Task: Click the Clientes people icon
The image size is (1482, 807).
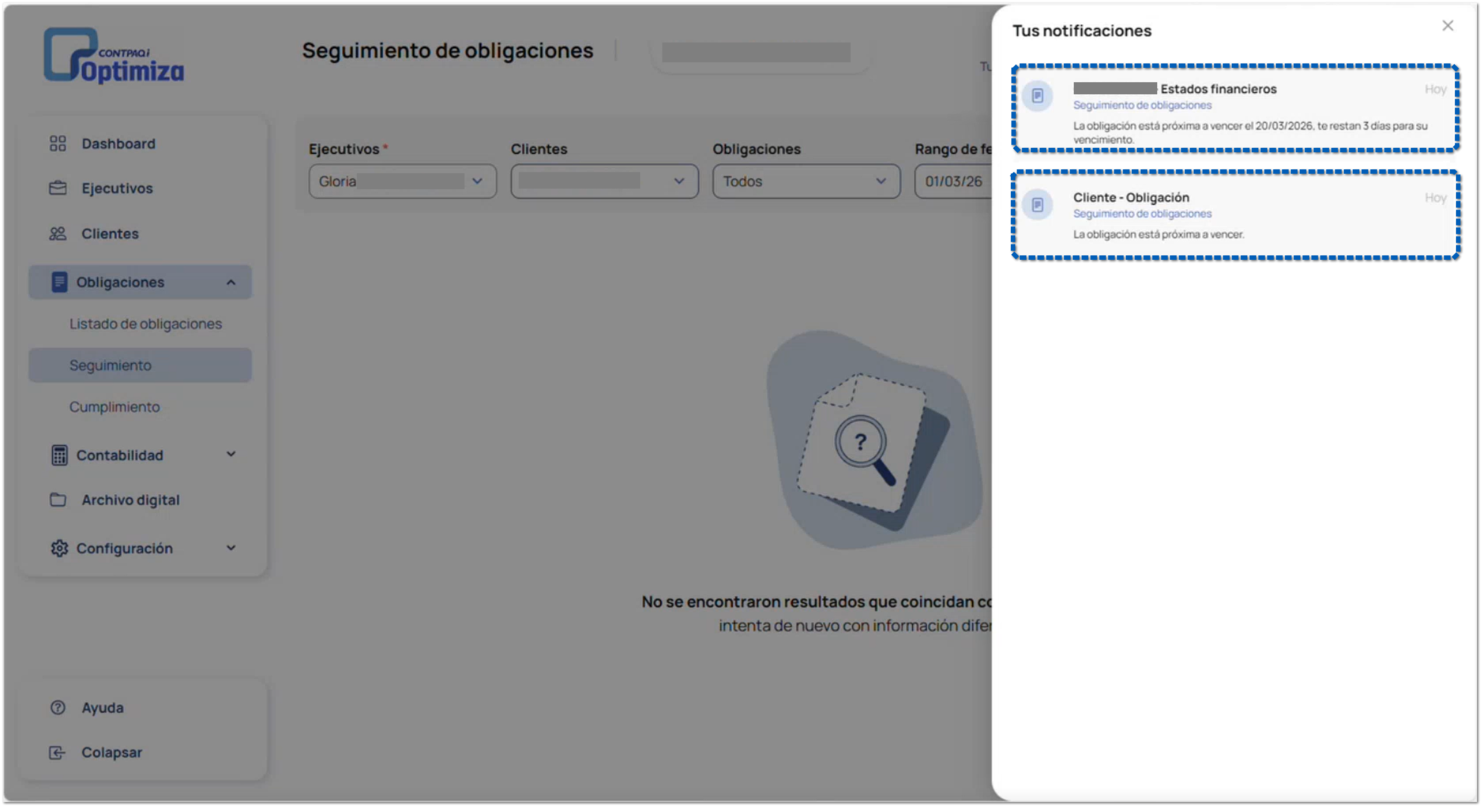Action: click(x=58, y=234)
